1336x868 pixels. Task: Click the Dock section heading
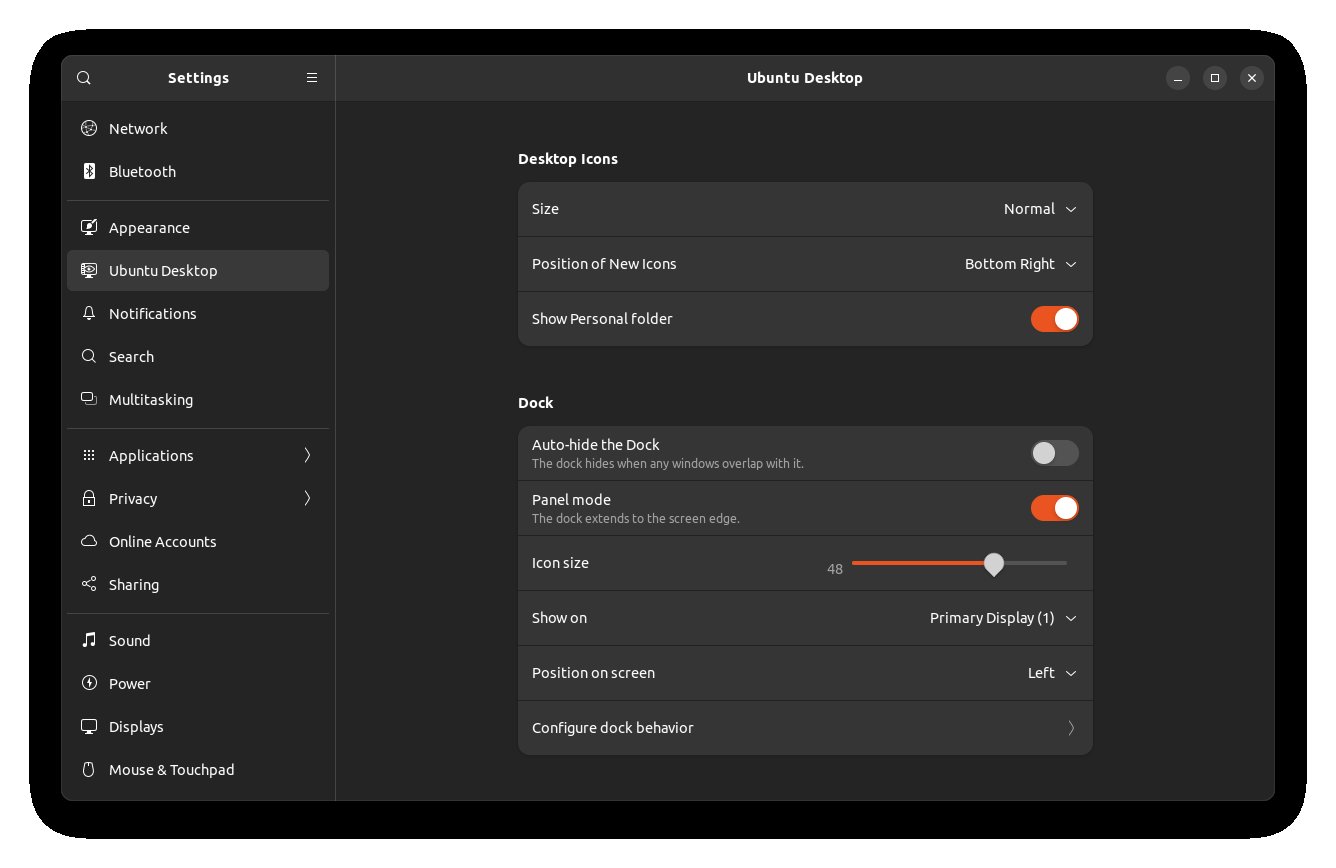(x=535, y=403)
